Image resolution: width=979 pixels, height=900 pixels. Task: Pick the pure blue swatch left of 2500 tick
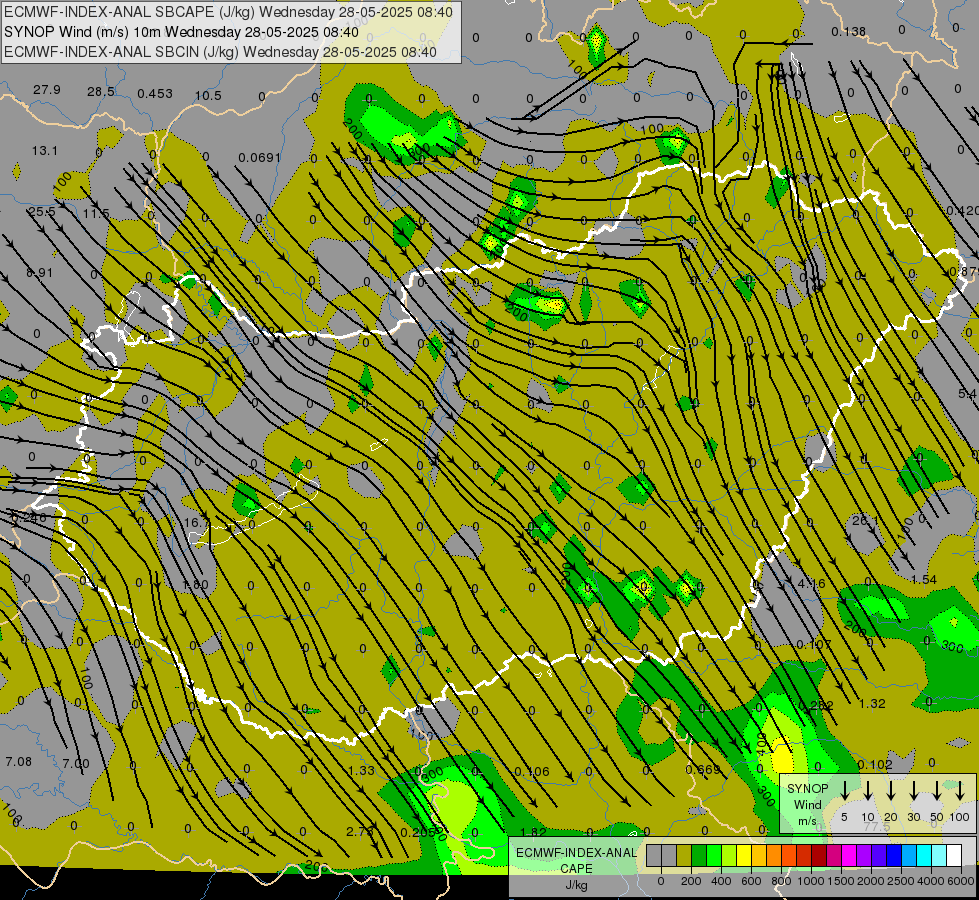coord(894,856)
